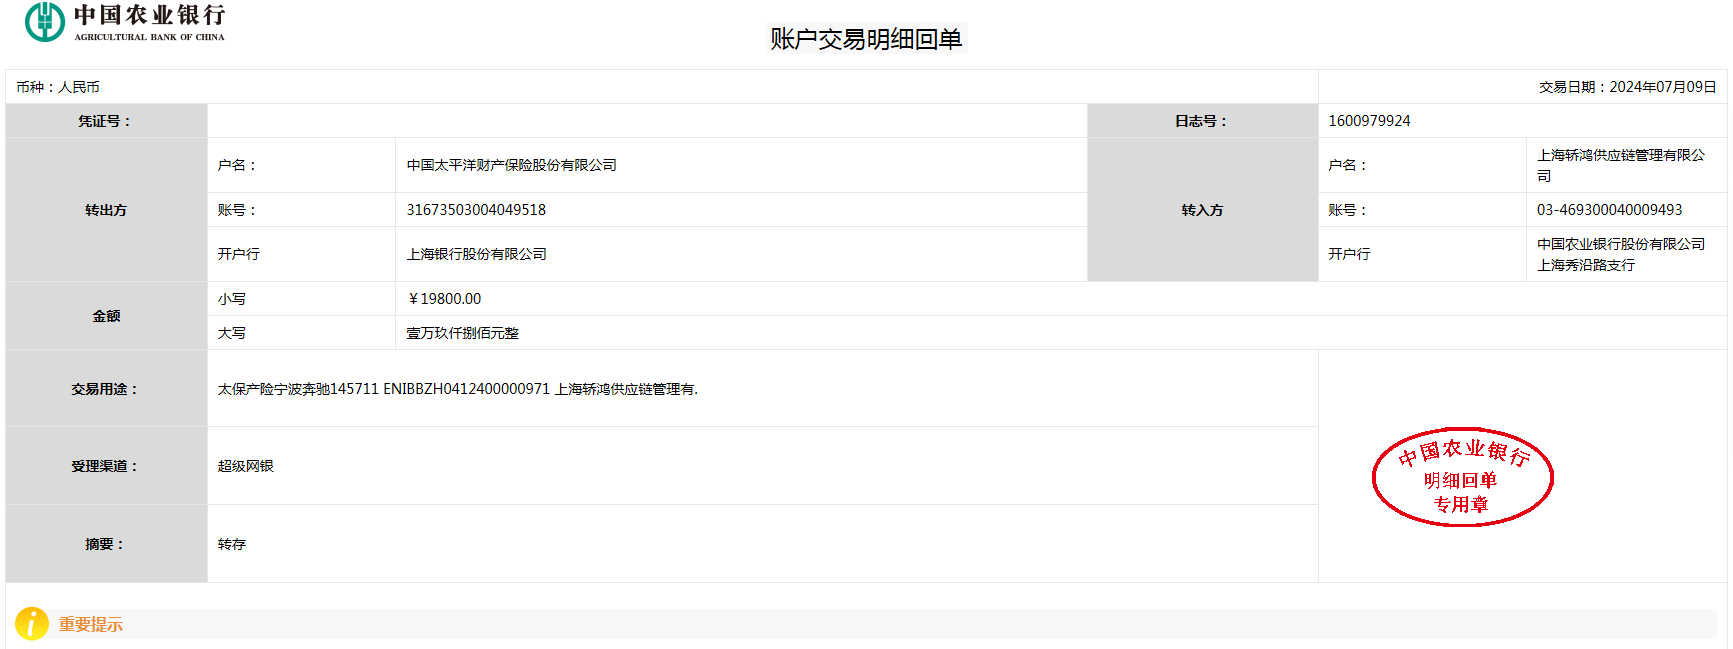Click payer name 中国太平洋财产保险股份有限公司
This screenshot has height=649, width=1733.
click(x=511, y=165)
